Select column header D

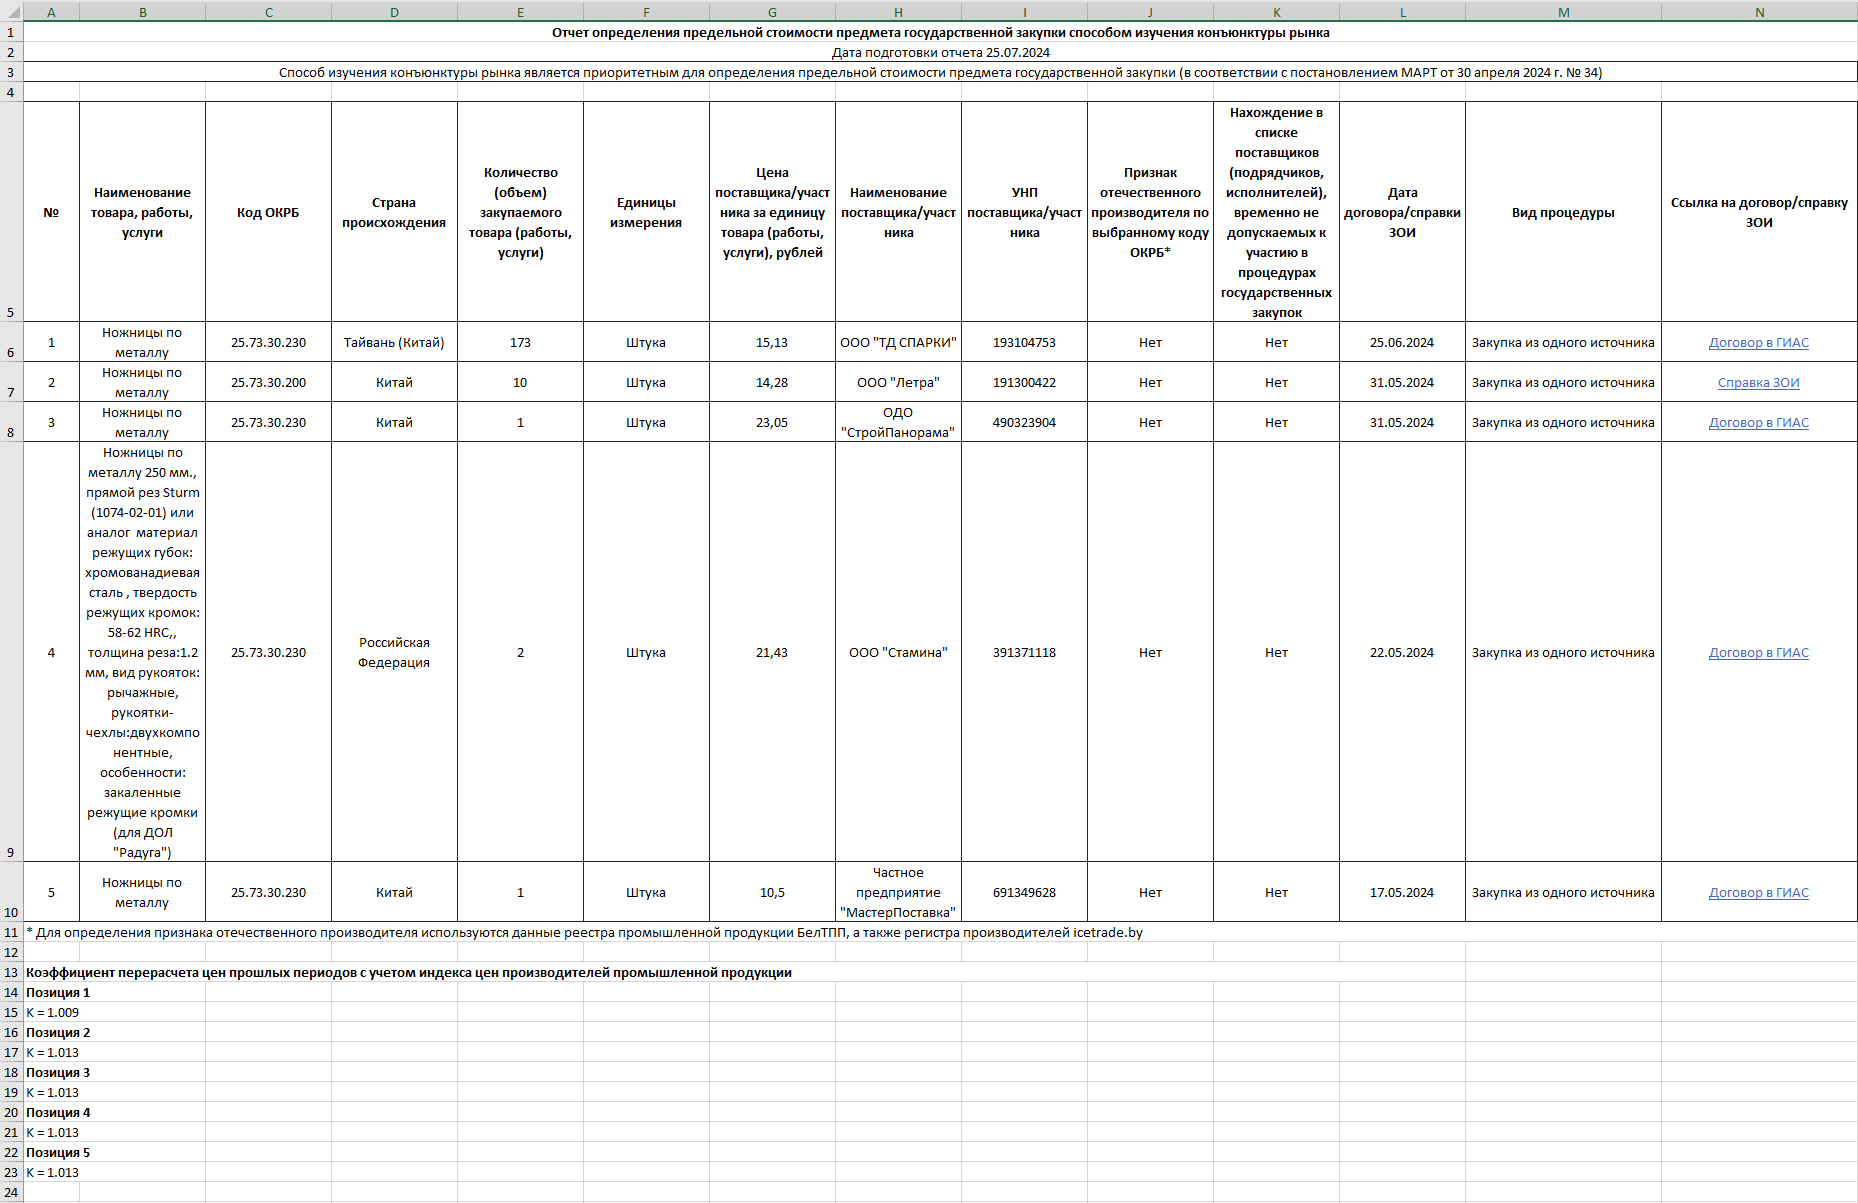394,12
